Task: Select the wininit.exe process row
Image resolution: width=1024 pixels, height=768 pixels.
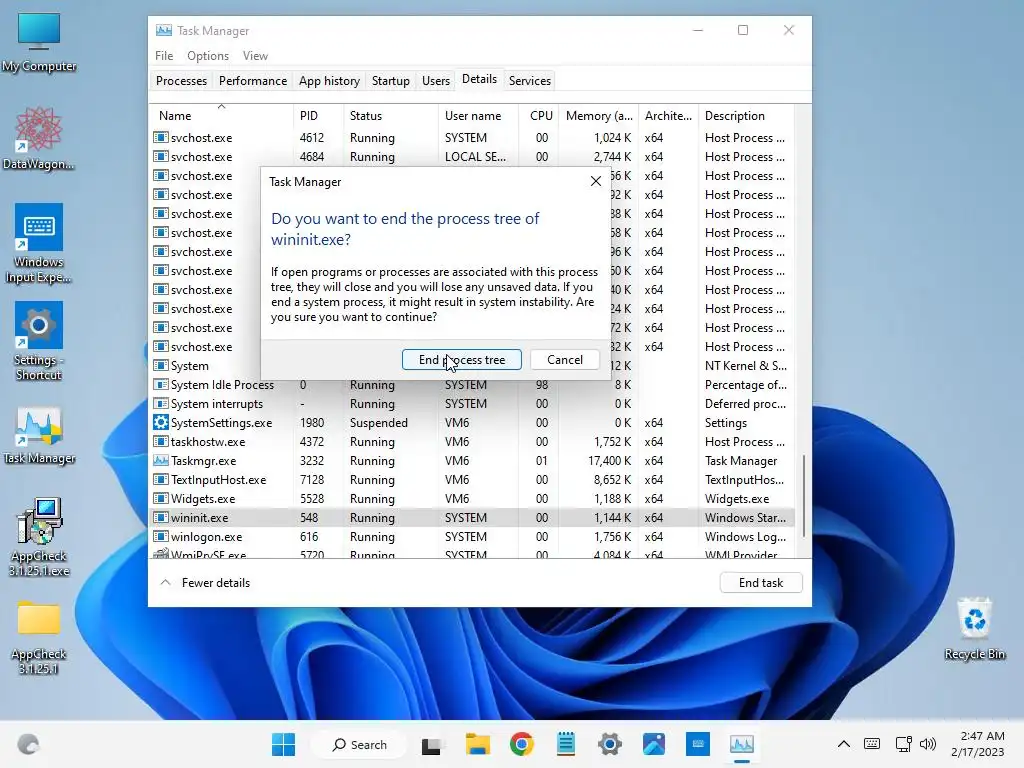Action: coord(472,518)
